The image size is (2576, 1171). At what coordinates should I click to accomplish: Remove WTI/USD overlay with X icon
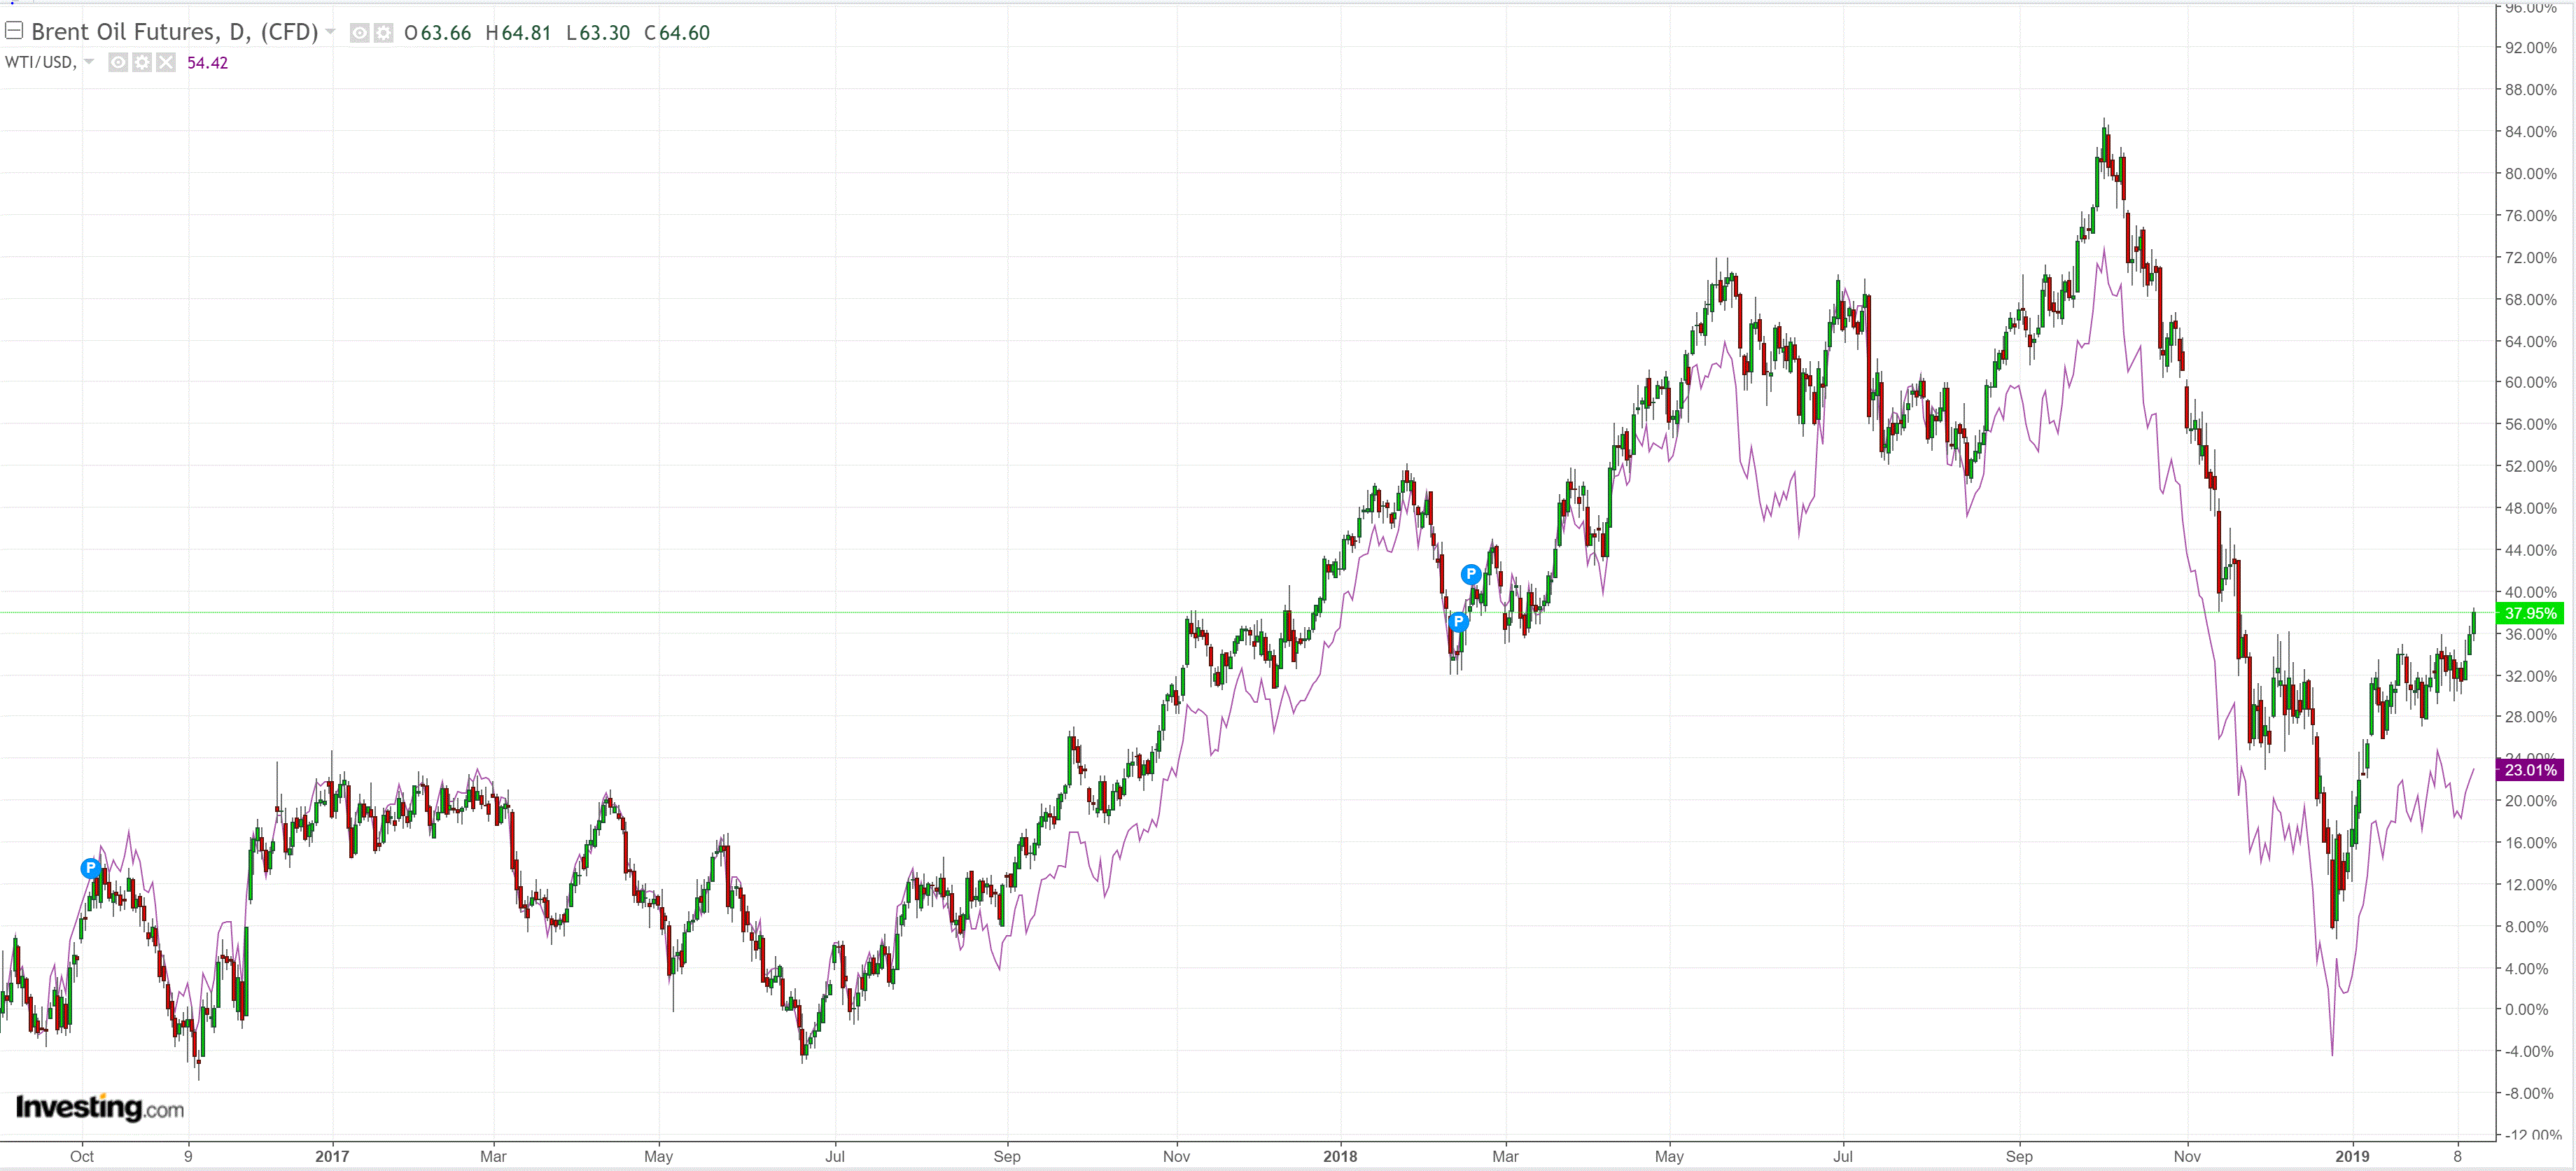[x=166, y=62]
